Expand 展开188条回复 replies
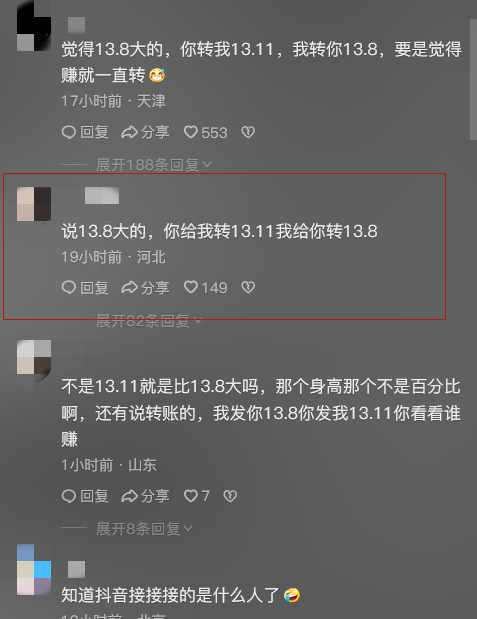The image size is (477, 619). (154, 165)
